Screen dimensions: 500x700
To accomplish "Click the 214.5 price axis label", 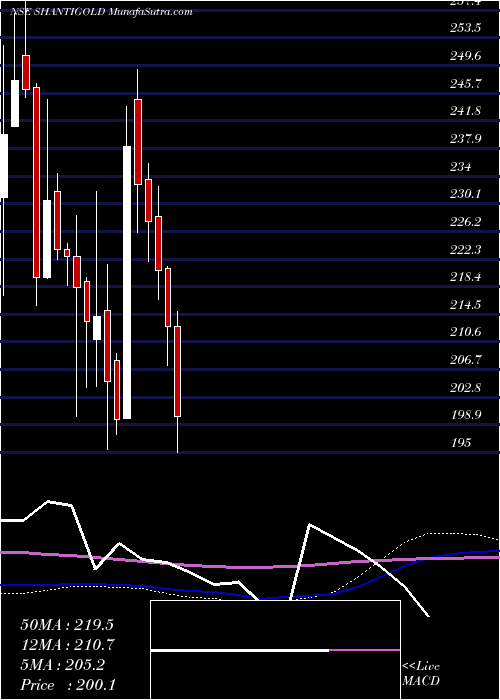I will pos(466,305).
